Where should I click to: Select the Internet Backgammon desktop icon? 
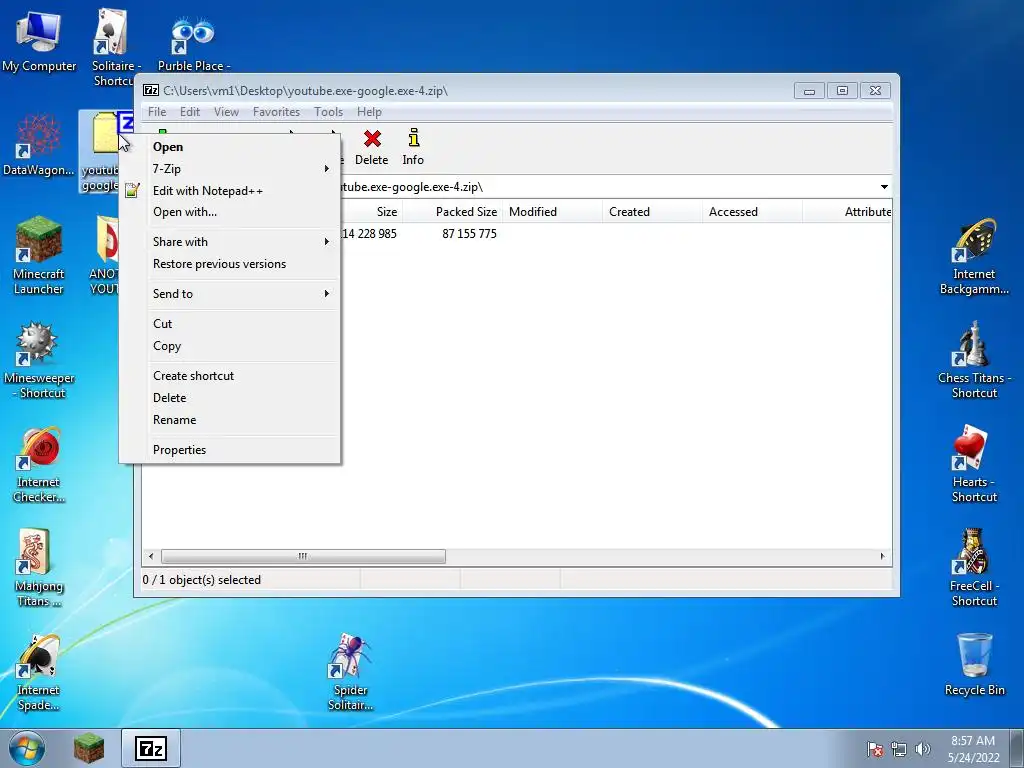974,255
